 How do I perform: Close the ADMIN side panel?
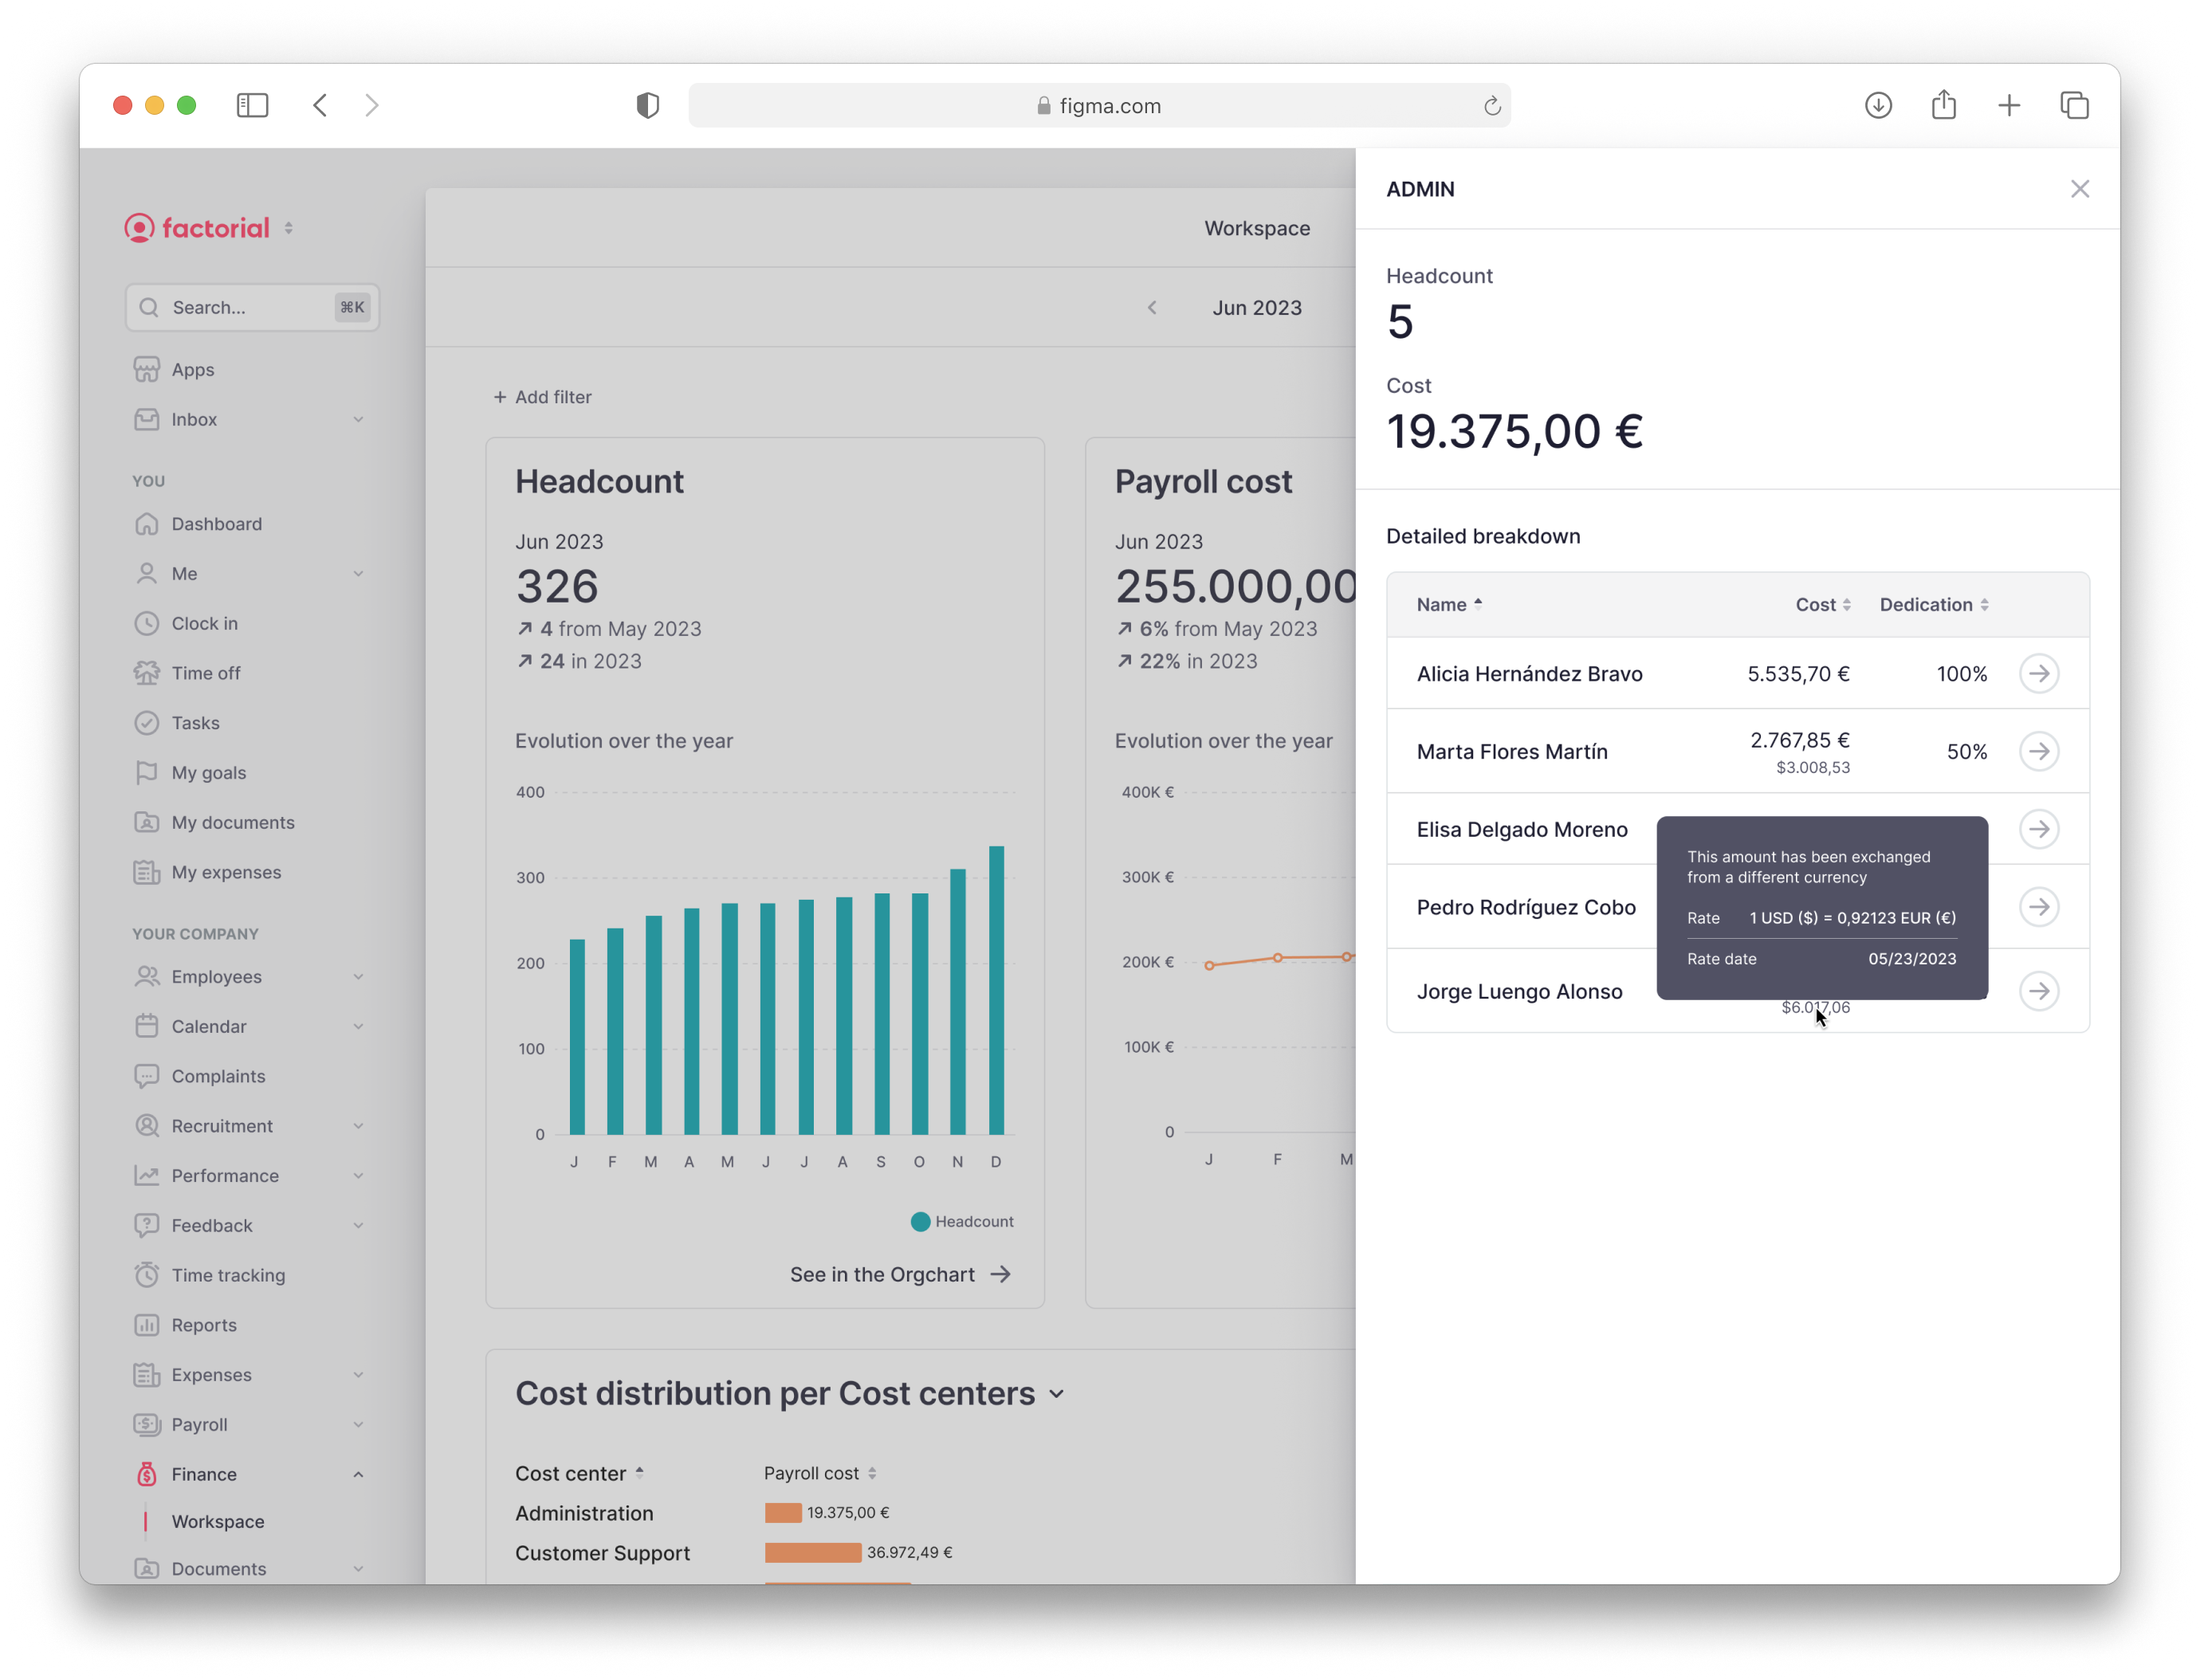point(2079,189)
